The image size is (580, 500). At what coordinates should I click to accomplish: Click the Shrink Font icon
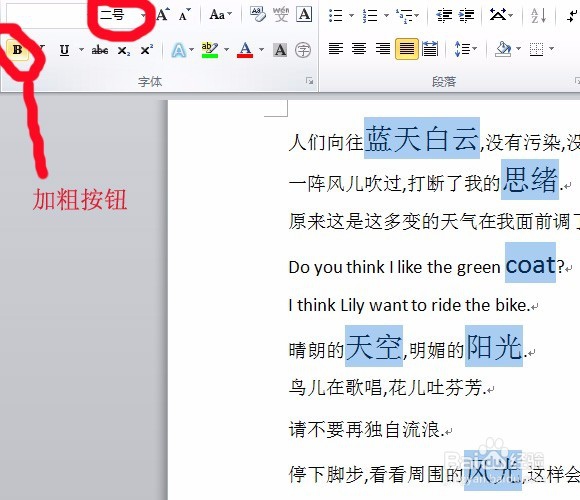pyautogui.click(x=184, y=15)
